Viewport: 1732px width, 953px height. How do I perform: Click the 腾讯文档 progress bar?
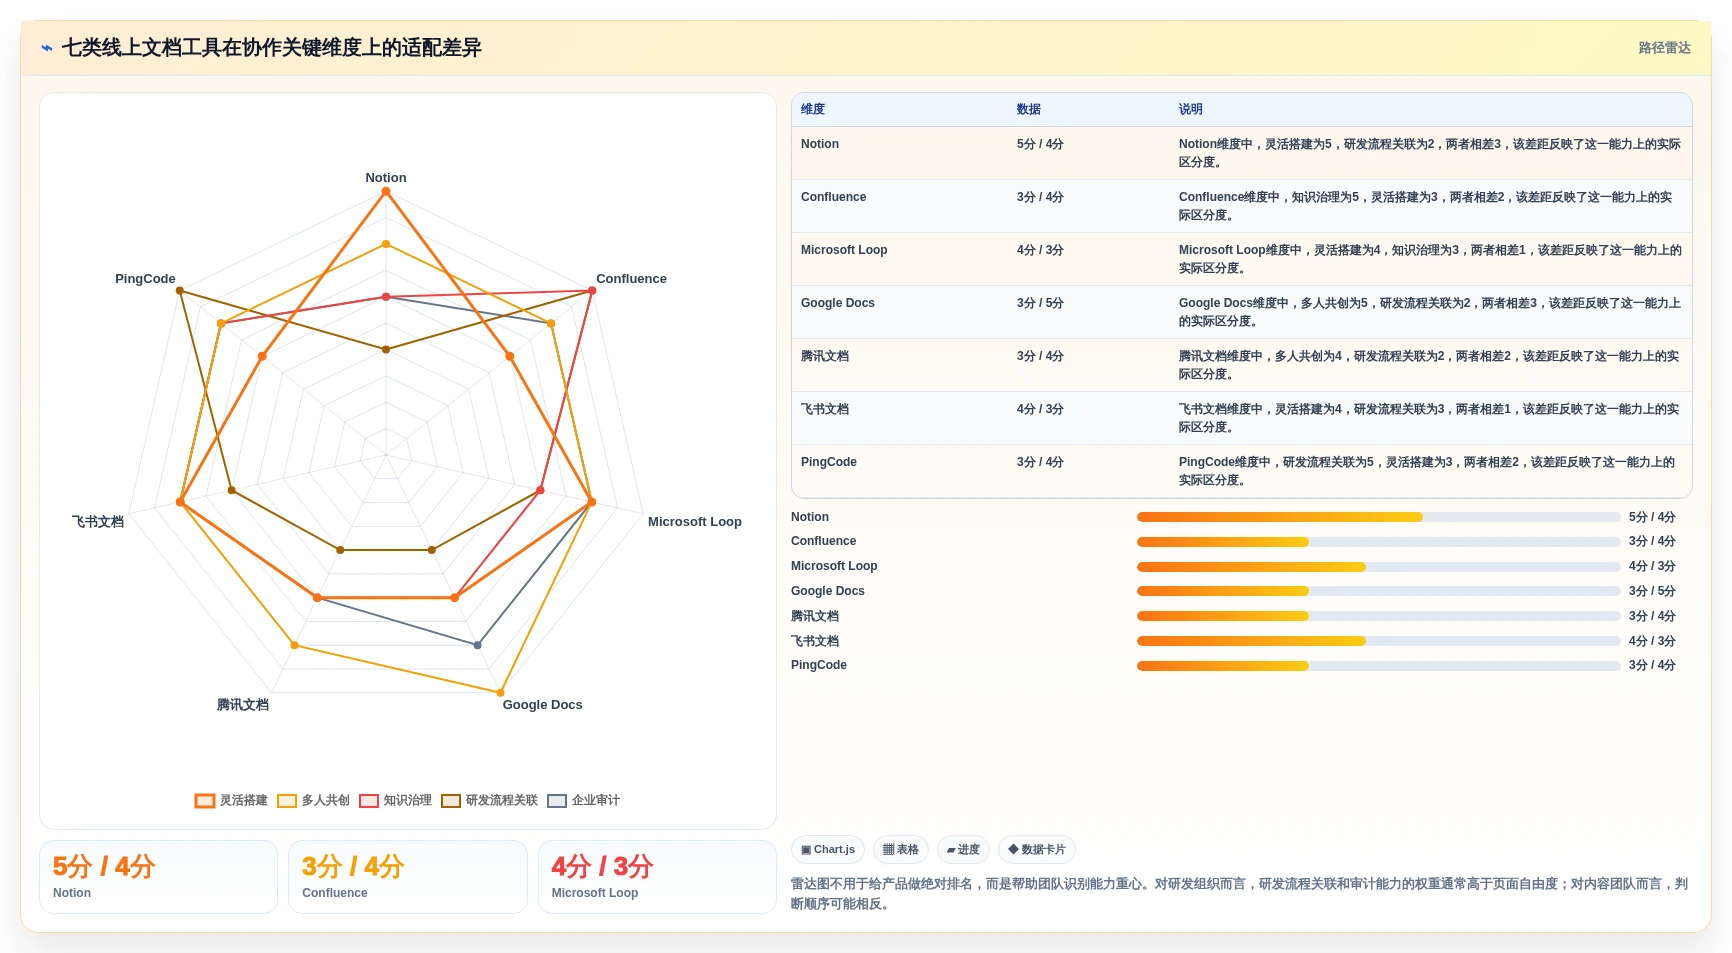point(1378,616)
